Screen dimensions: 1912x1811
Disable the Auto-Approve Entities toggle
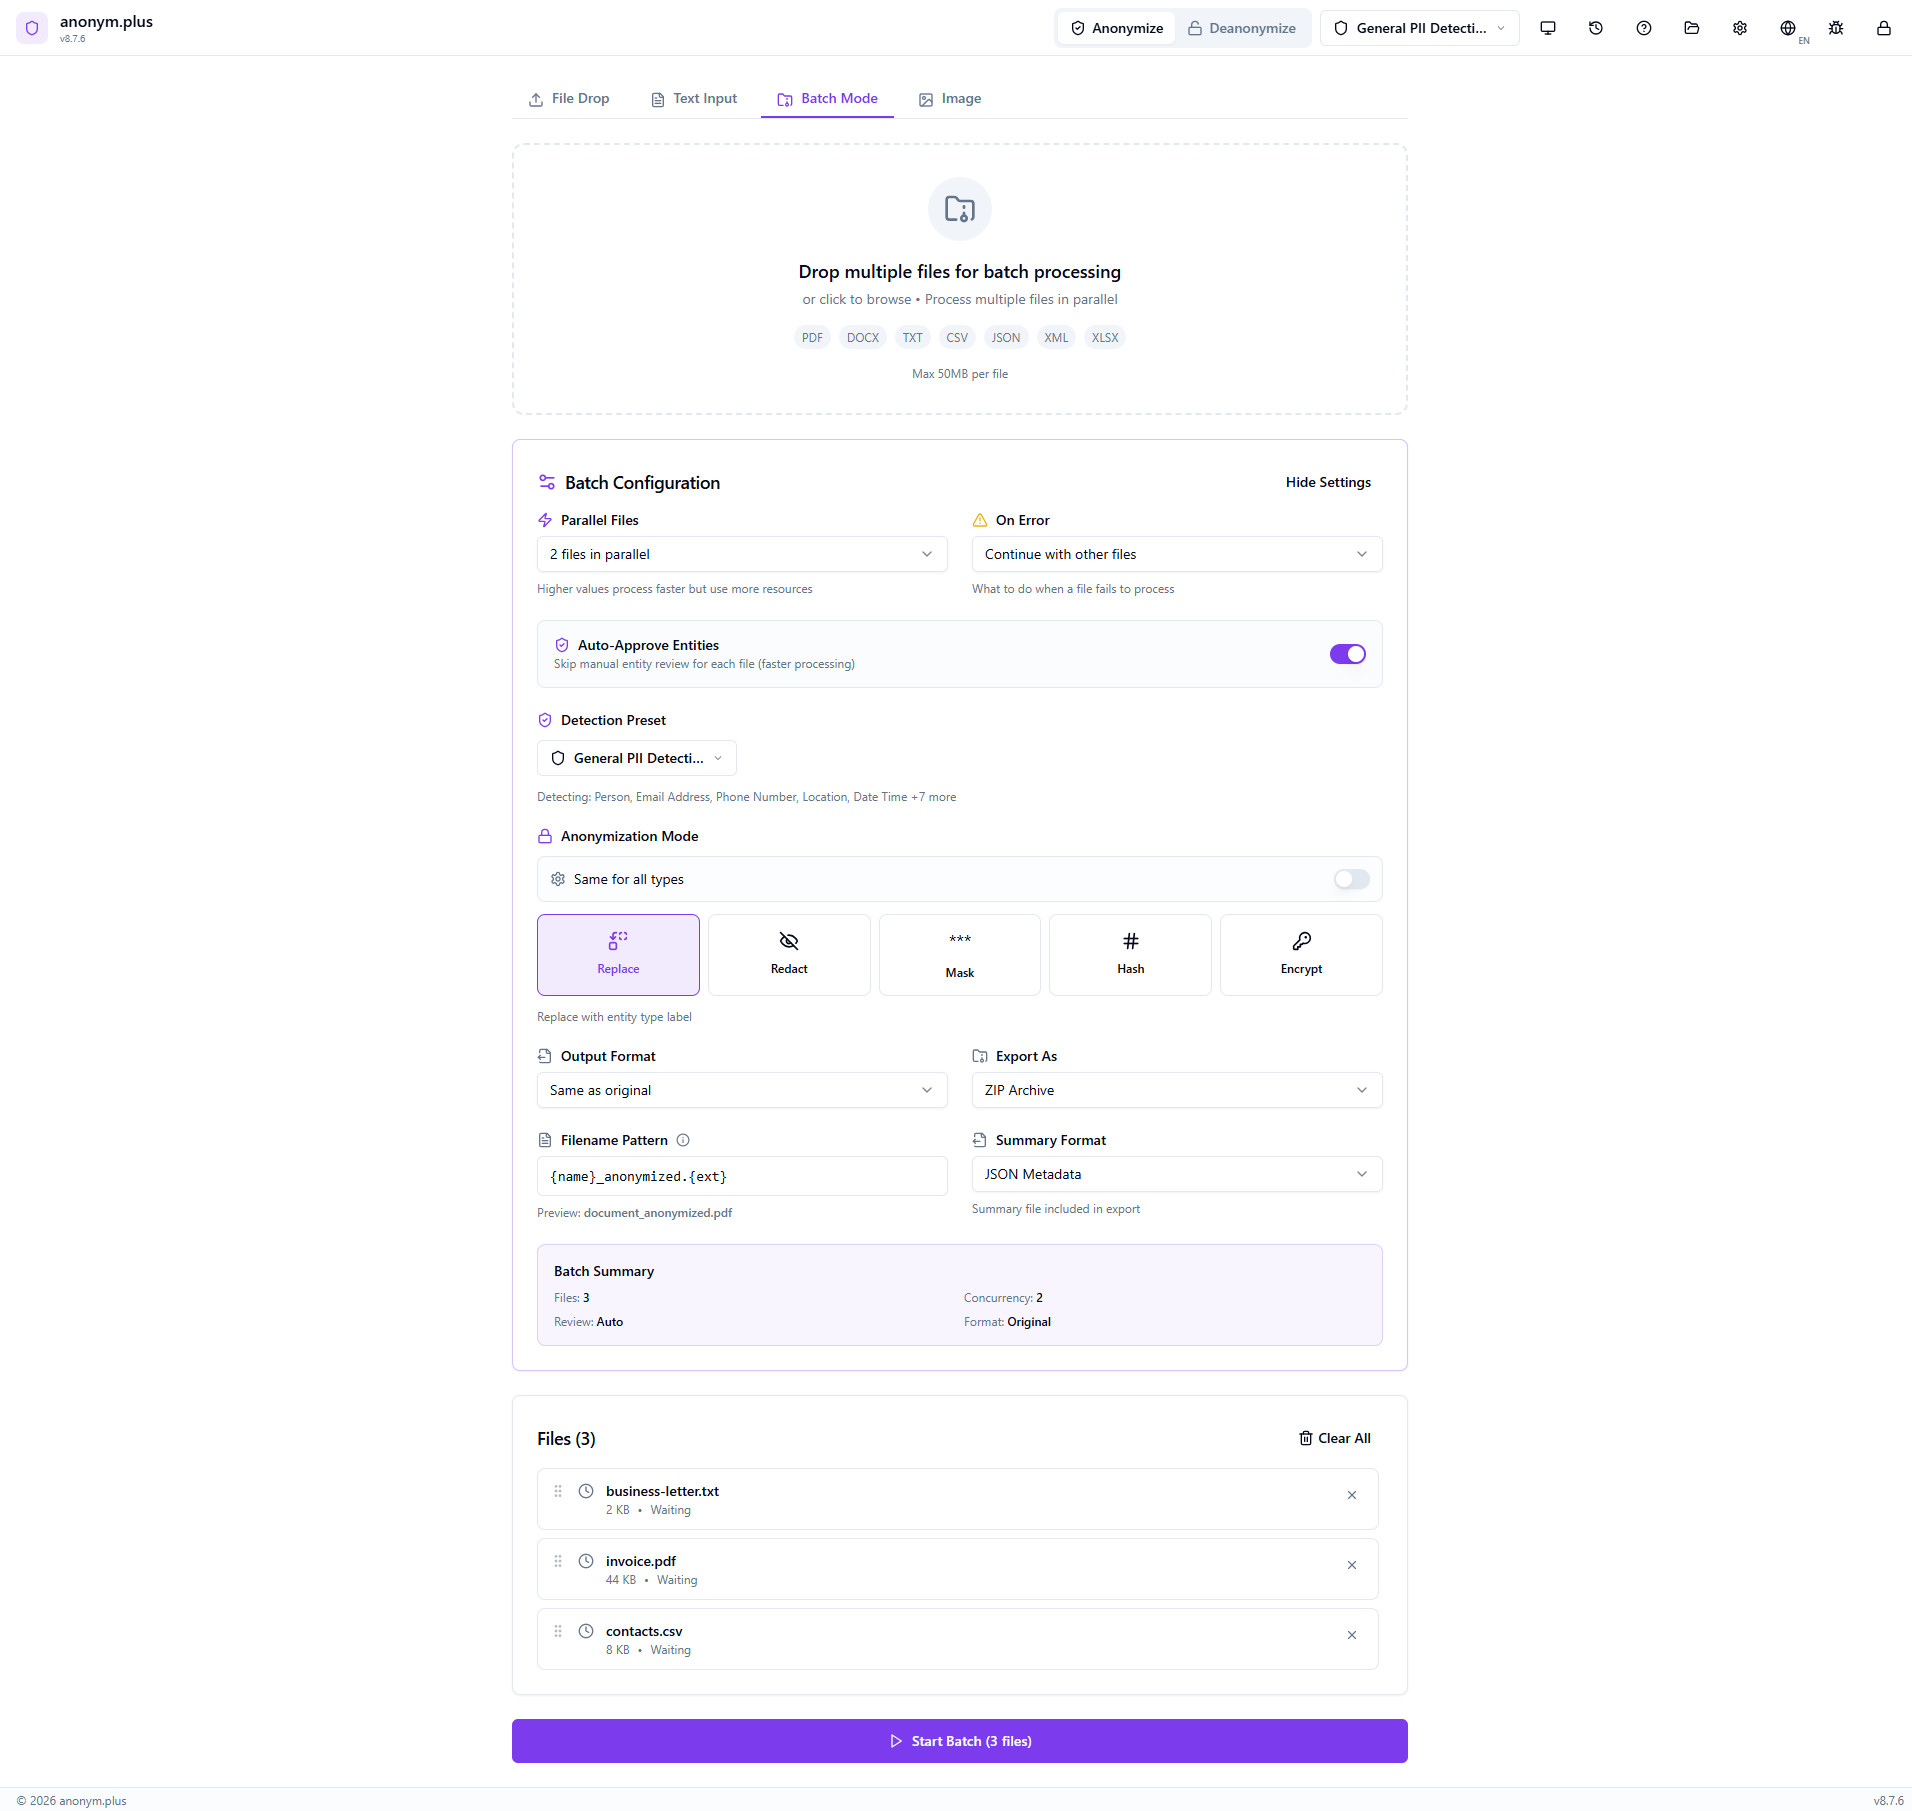1348,653
